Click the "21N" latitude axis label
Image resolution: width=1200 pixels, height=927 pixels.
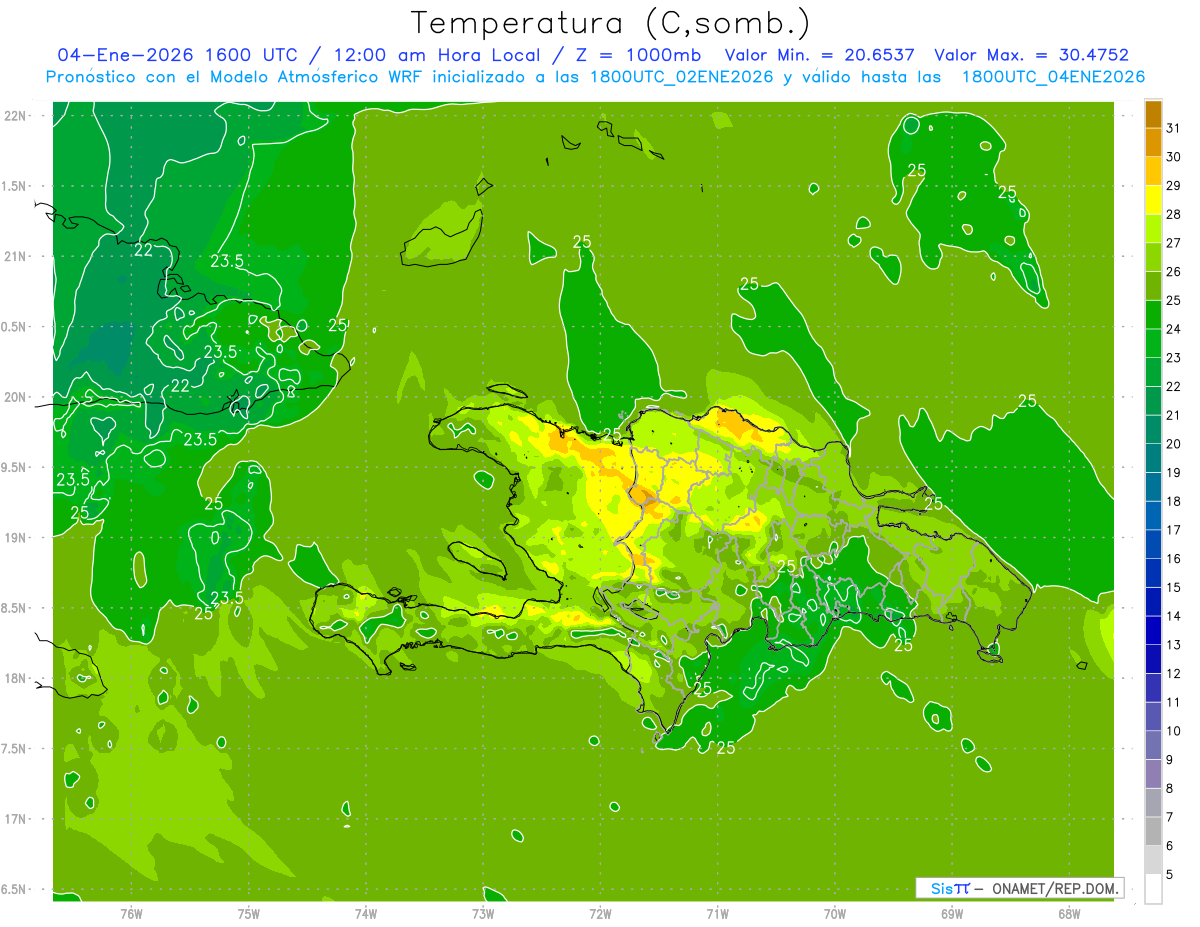pos(16,256)
